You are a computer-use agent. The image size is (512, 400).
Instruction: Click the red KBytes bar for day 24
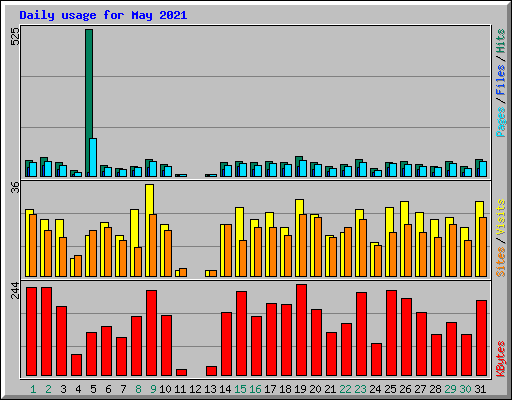pyautogui.click(x=376, y=360)
